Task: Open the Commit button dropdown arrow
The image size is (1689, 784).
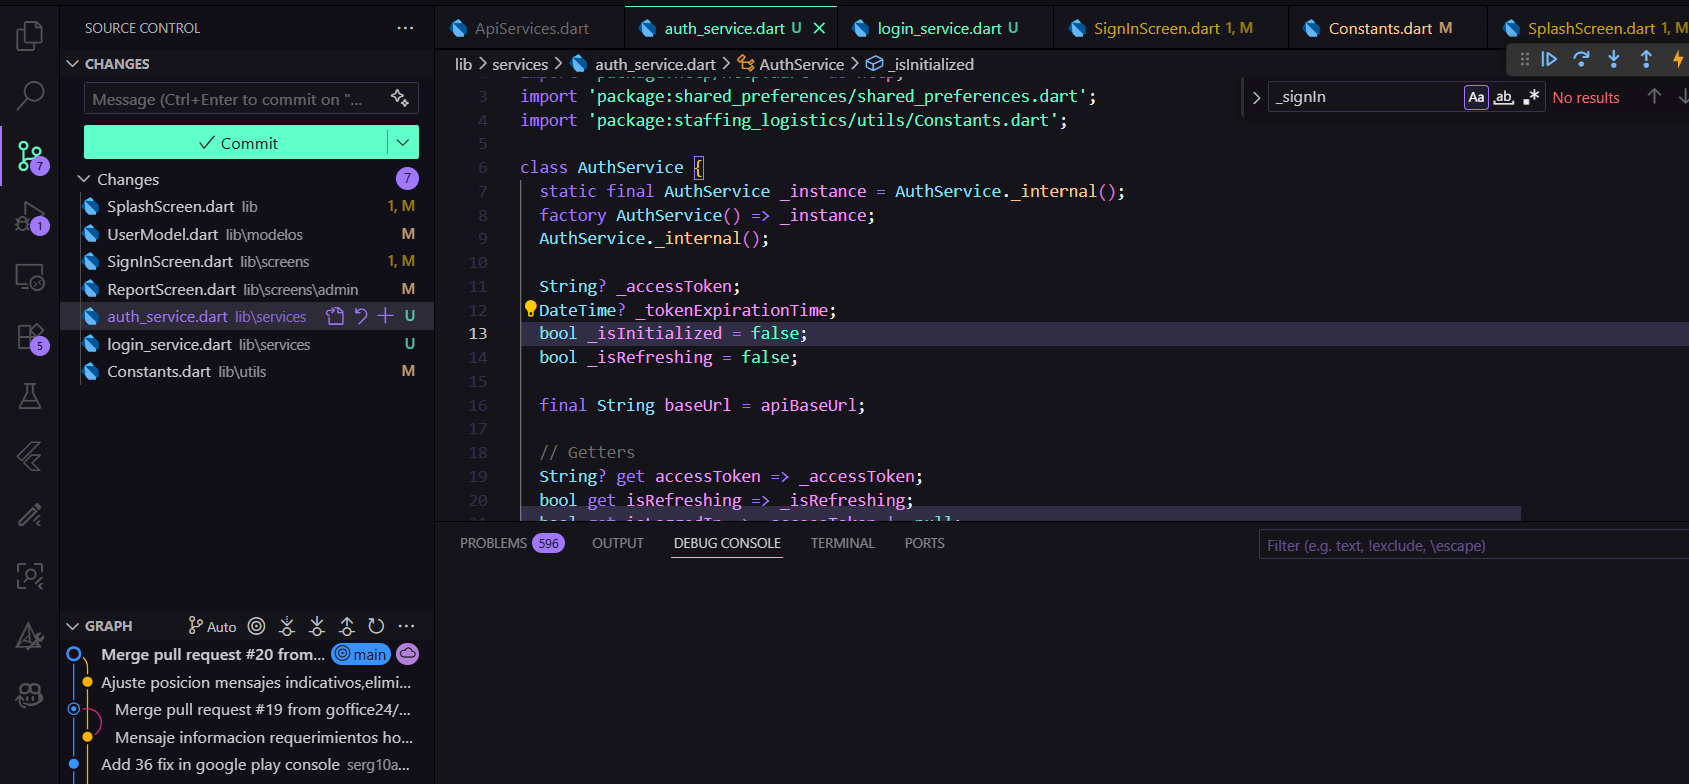Action: coord(403,143)
